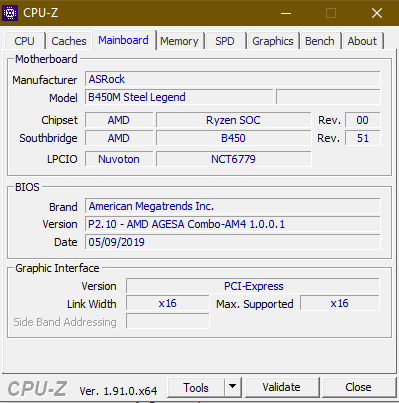Select the Nuvoton LPCIO vendor value

pyautogui.click(x=119, y=159)
